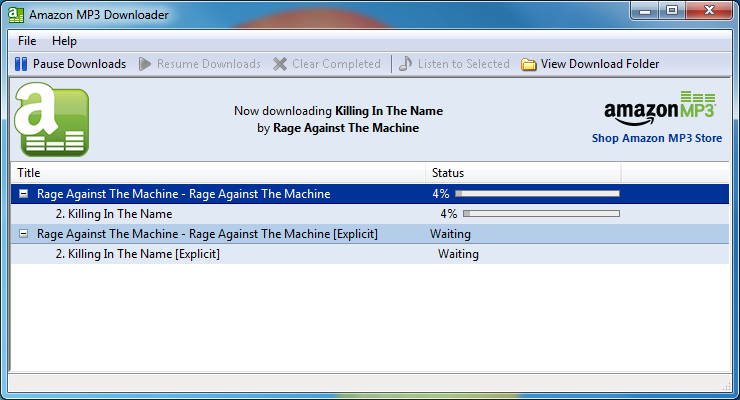740x400 pixels.
Task: Collapse the first Rage Against The Machine album
Action: 23,193
